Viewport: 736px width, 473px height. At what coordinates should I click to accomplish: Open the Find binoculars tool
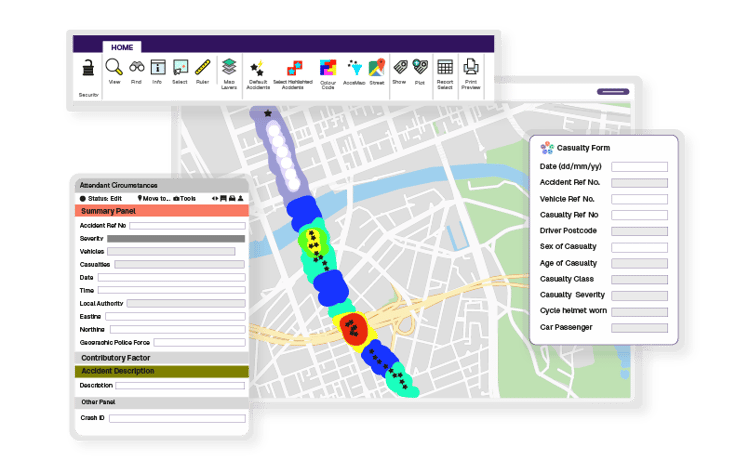137,67
